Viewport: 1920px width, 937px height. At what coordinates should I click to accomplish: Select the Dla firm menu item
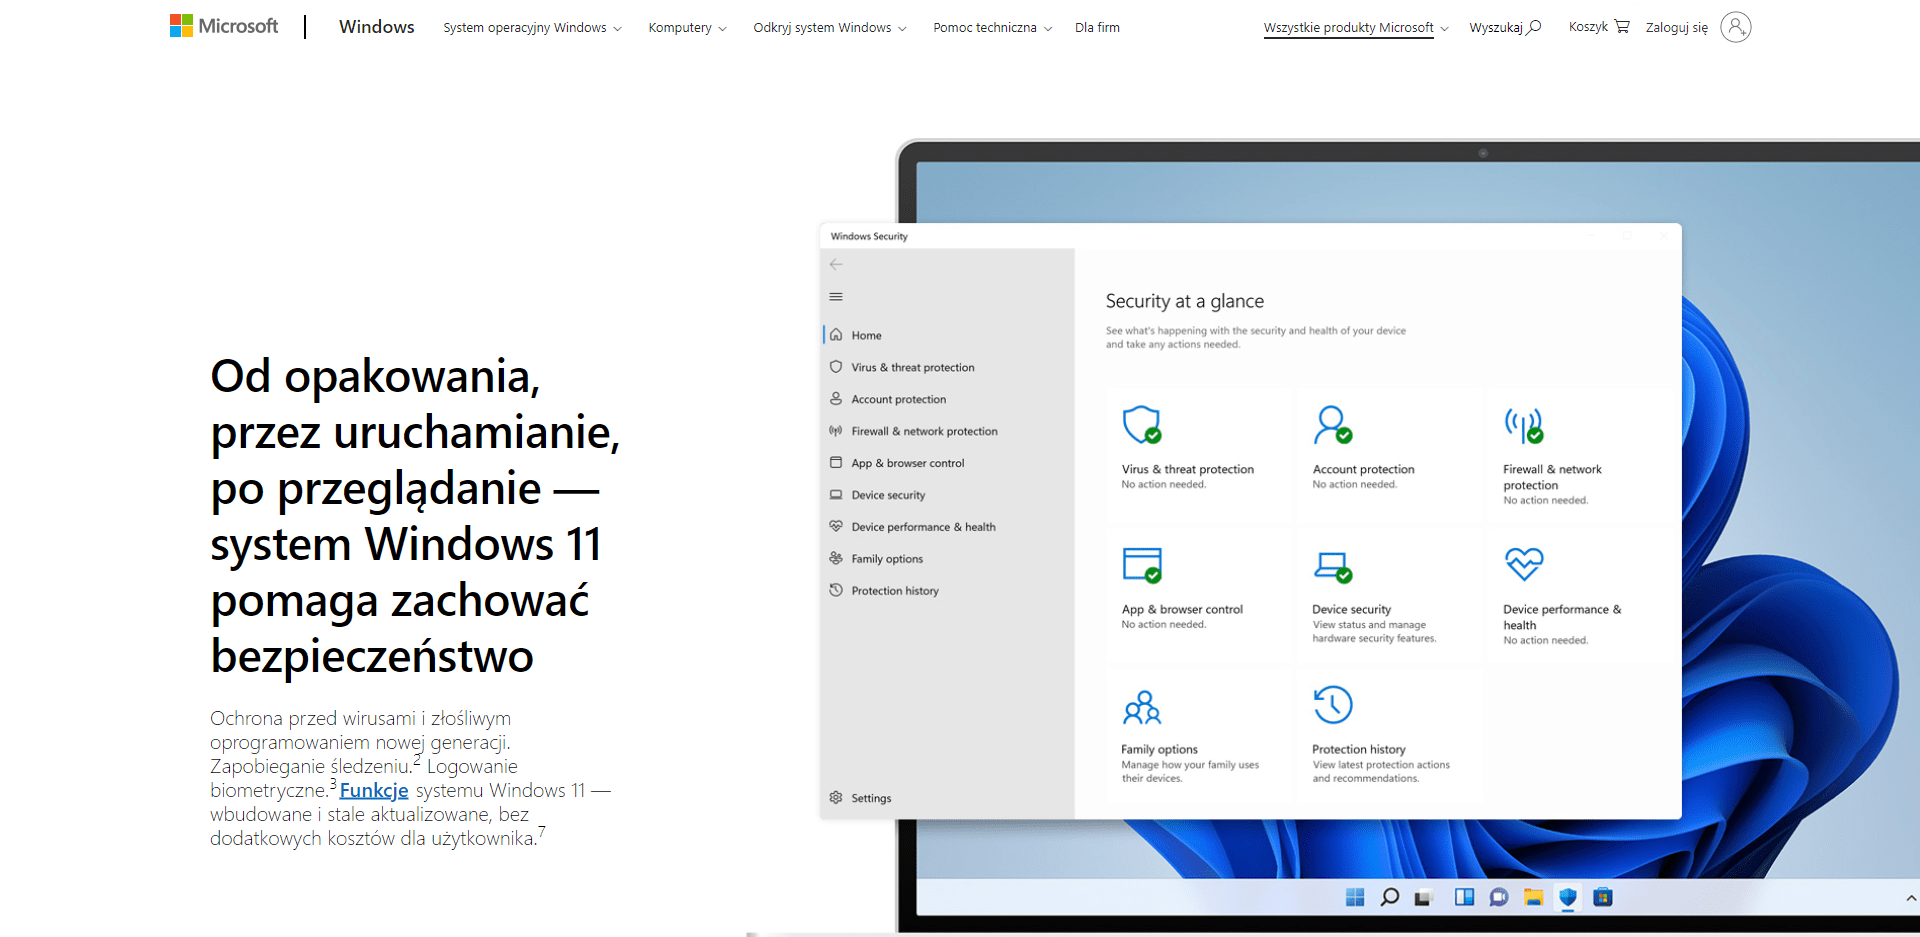[1097, 28]
